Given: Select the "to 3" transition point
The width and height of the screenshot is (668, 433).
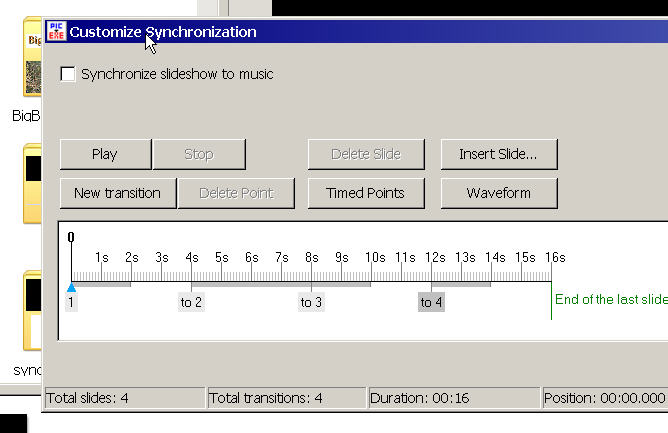Looking at the screenshot, I should point(311,302).
